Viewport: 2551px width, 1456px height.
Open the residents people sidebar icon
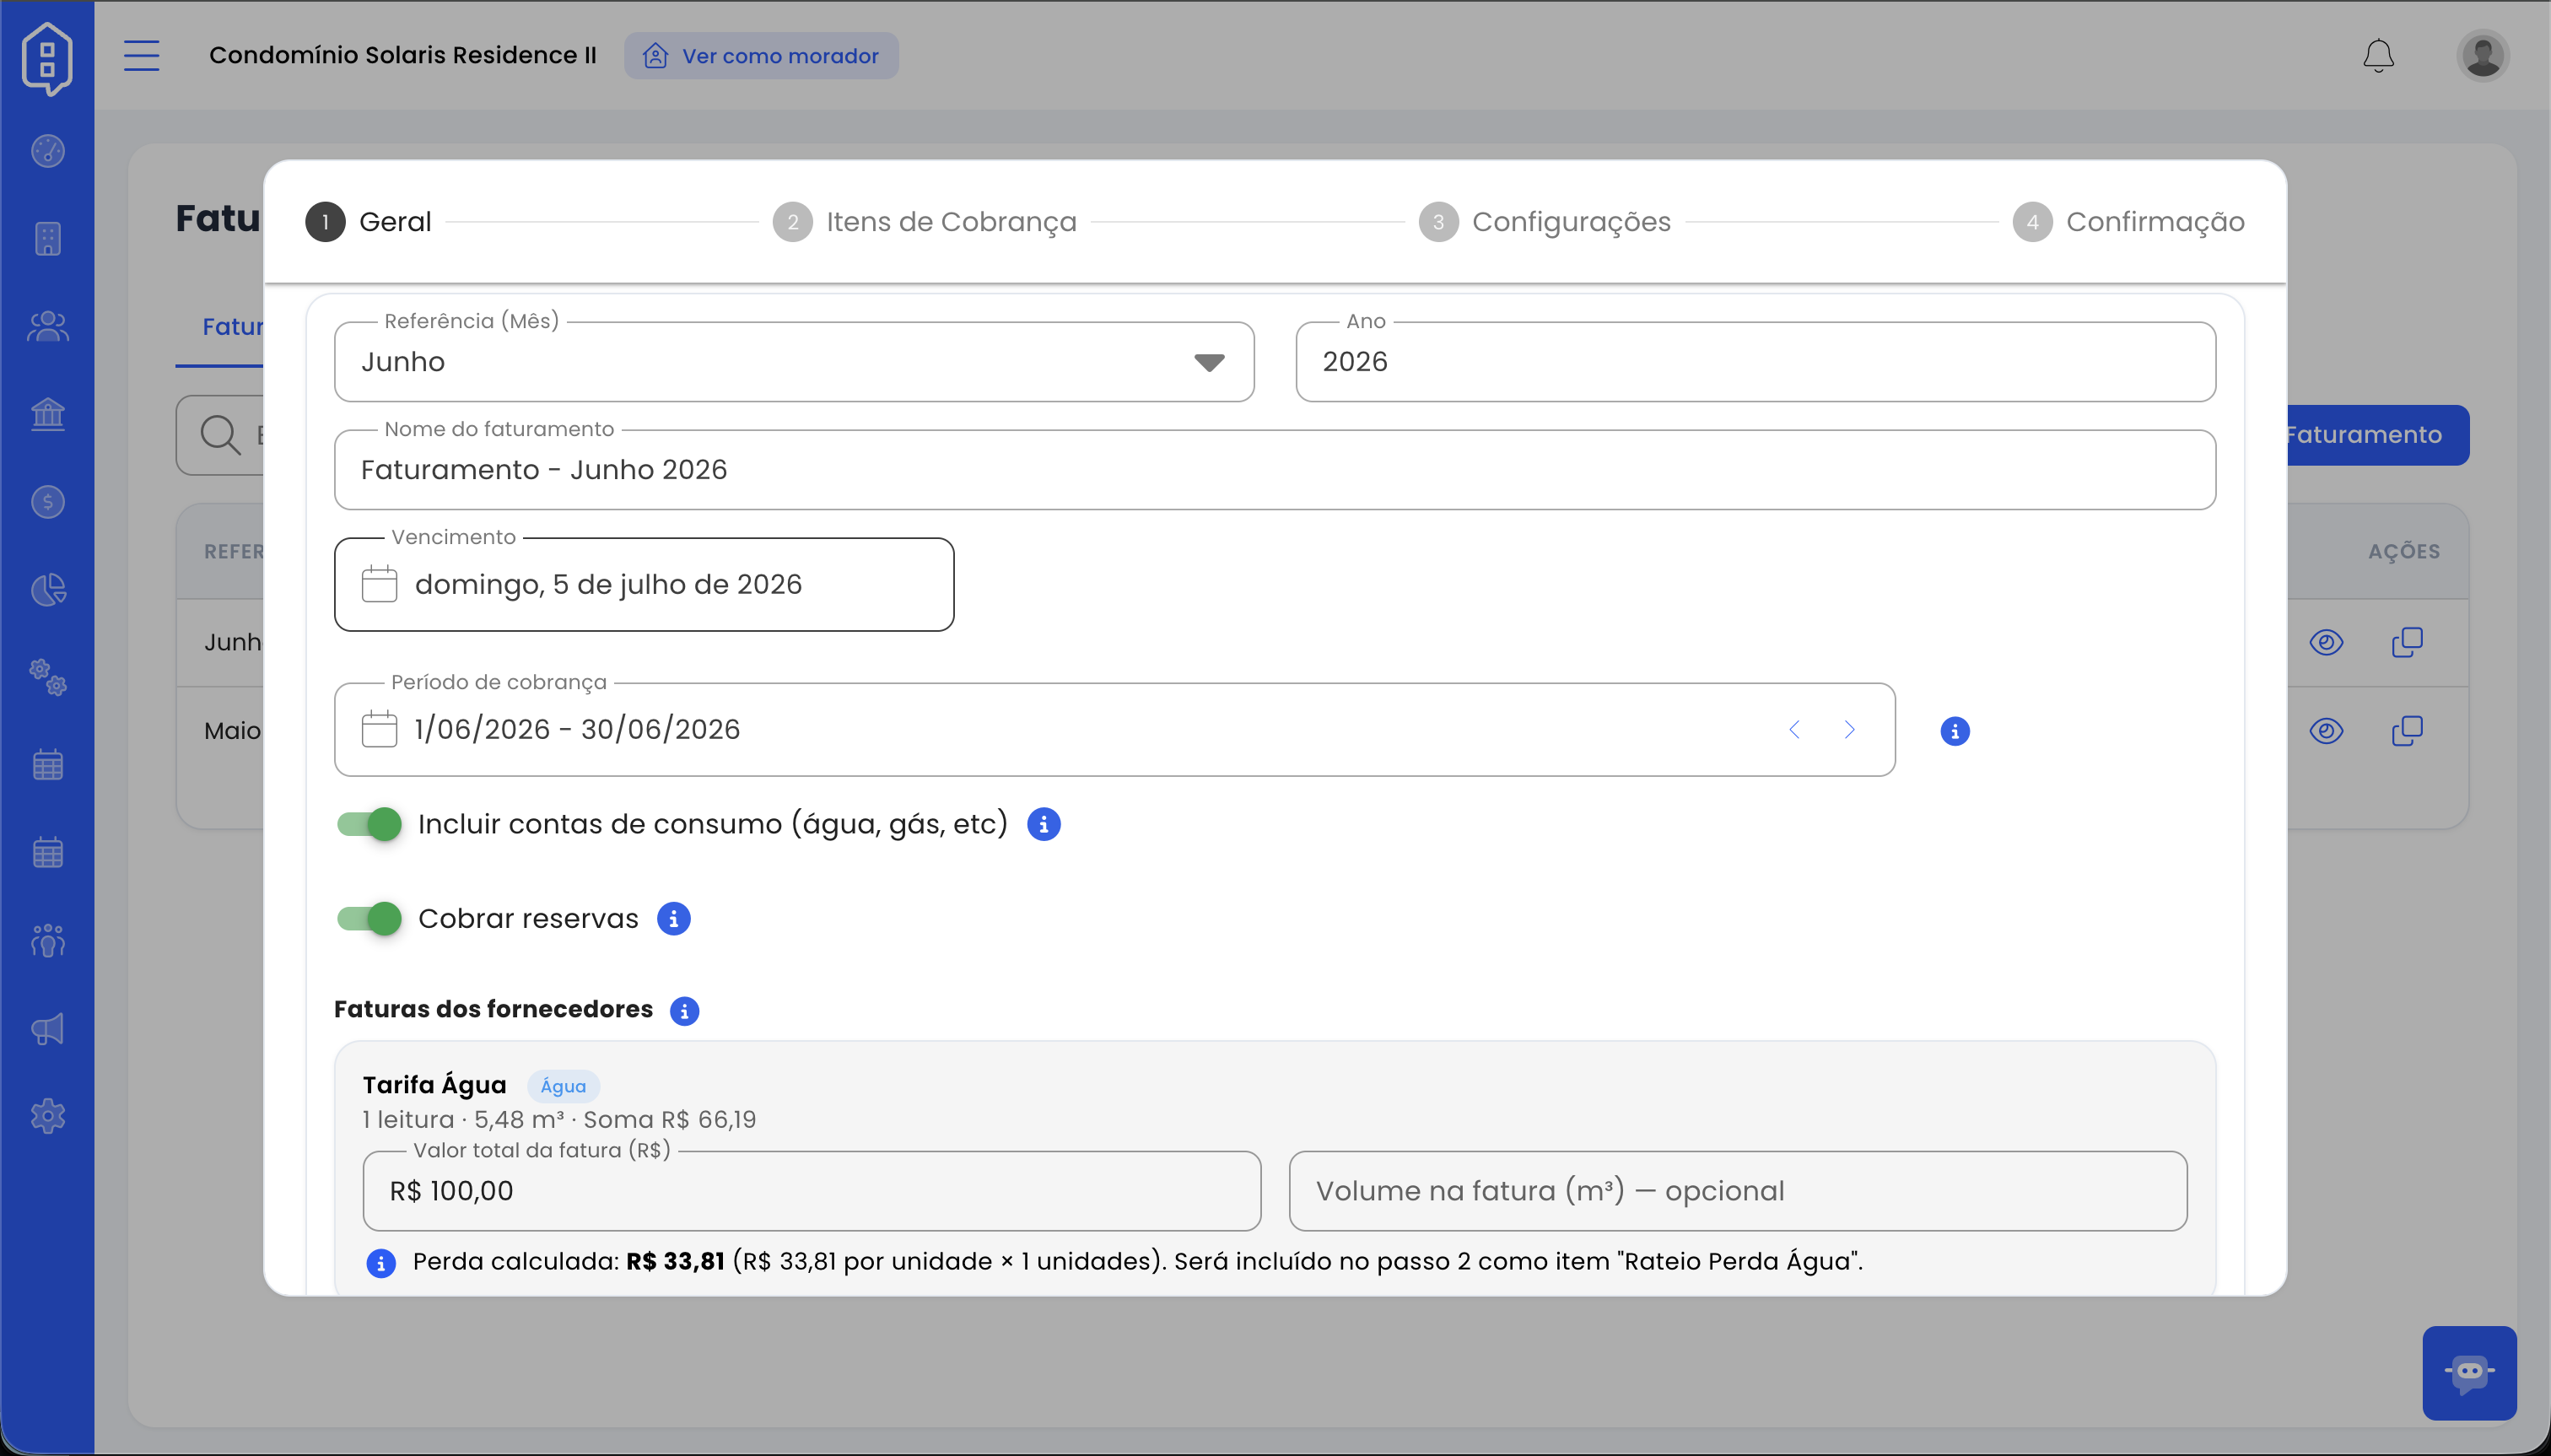[x=47, y=326]
